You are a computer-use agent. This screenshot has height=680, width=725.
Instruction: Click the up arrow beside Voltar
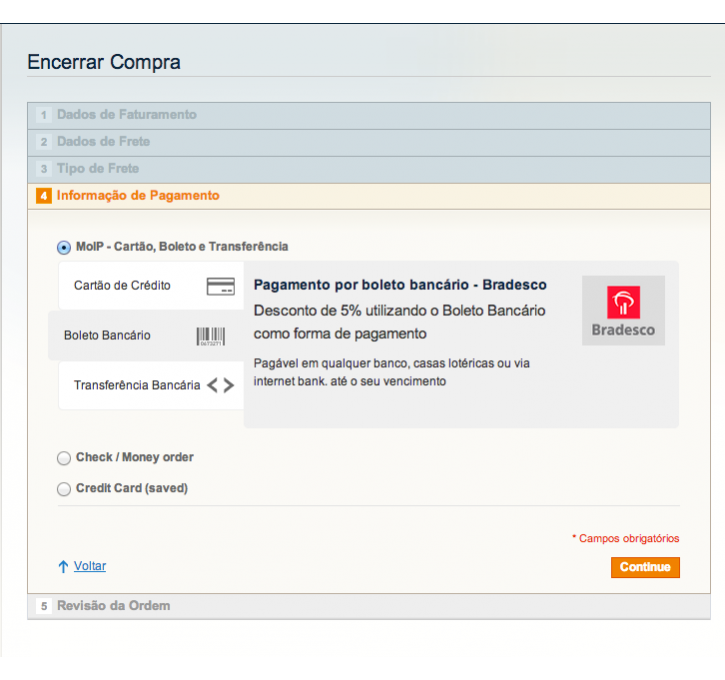63,566
